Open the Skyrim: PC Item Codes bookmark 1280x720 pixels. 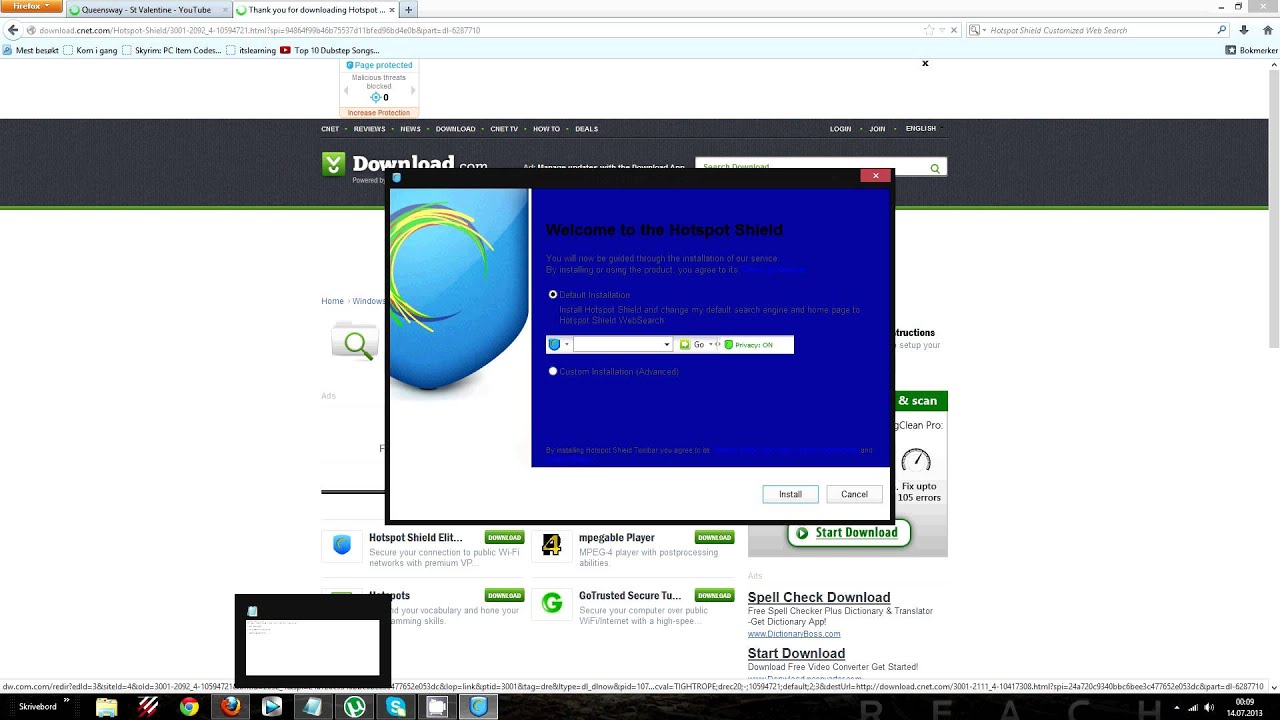point(172,50)
